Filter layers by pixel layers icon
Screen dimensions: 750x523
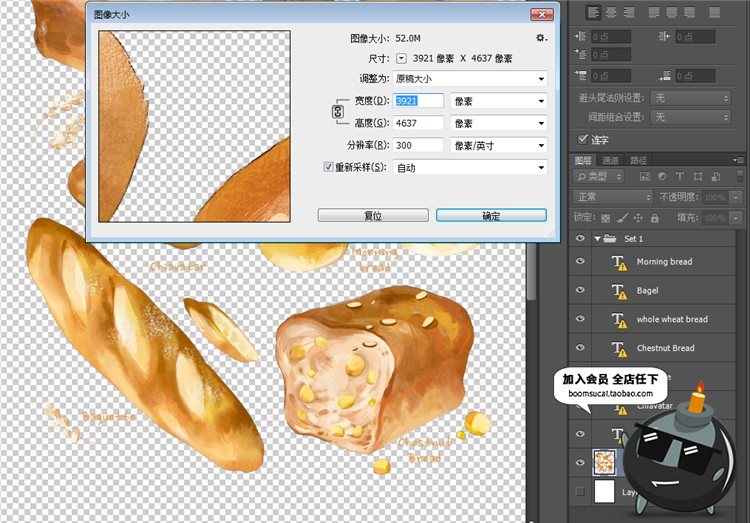click(645, 177)
